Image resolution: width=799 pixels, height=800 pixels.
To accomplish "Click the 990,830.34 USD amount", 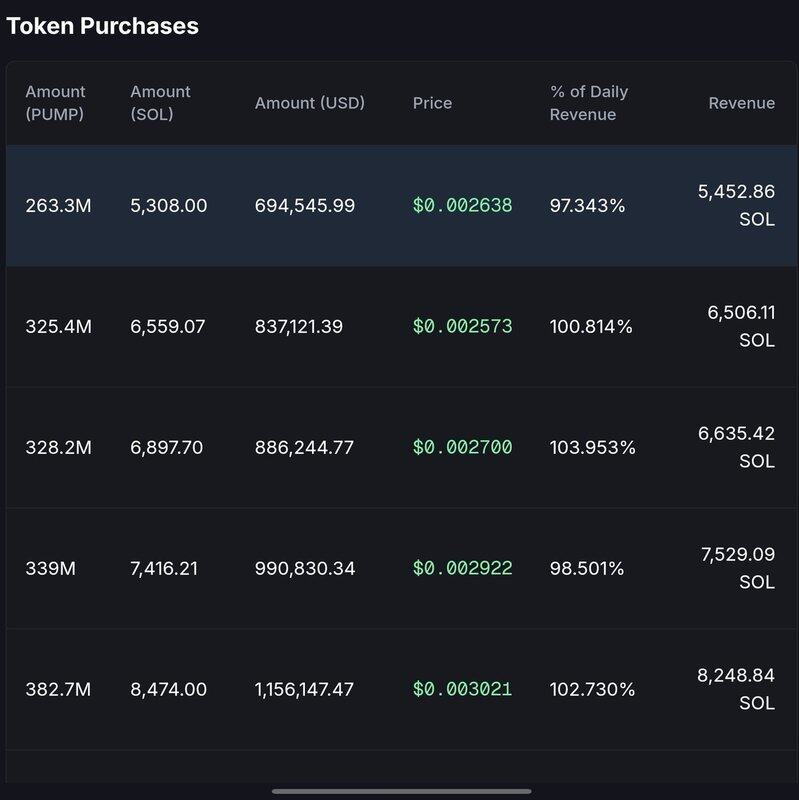I will 304,569.
